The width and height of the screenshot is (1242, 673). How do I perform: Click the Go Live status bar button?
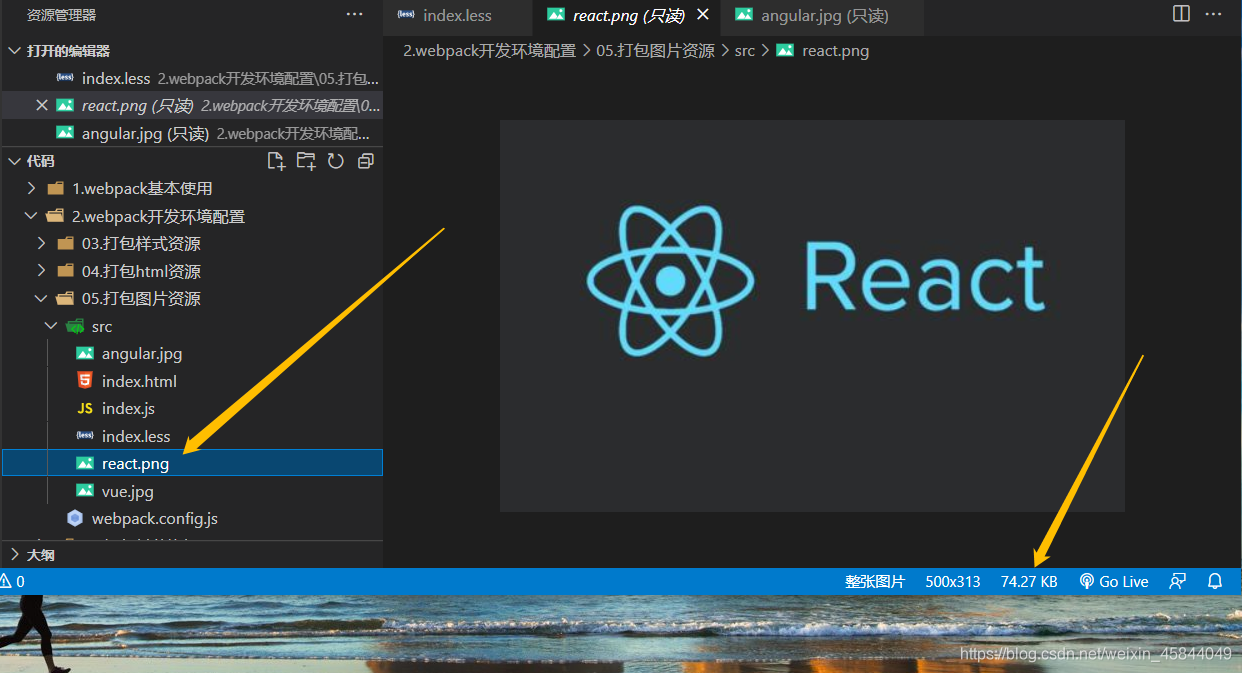(x=1114, y=581)
